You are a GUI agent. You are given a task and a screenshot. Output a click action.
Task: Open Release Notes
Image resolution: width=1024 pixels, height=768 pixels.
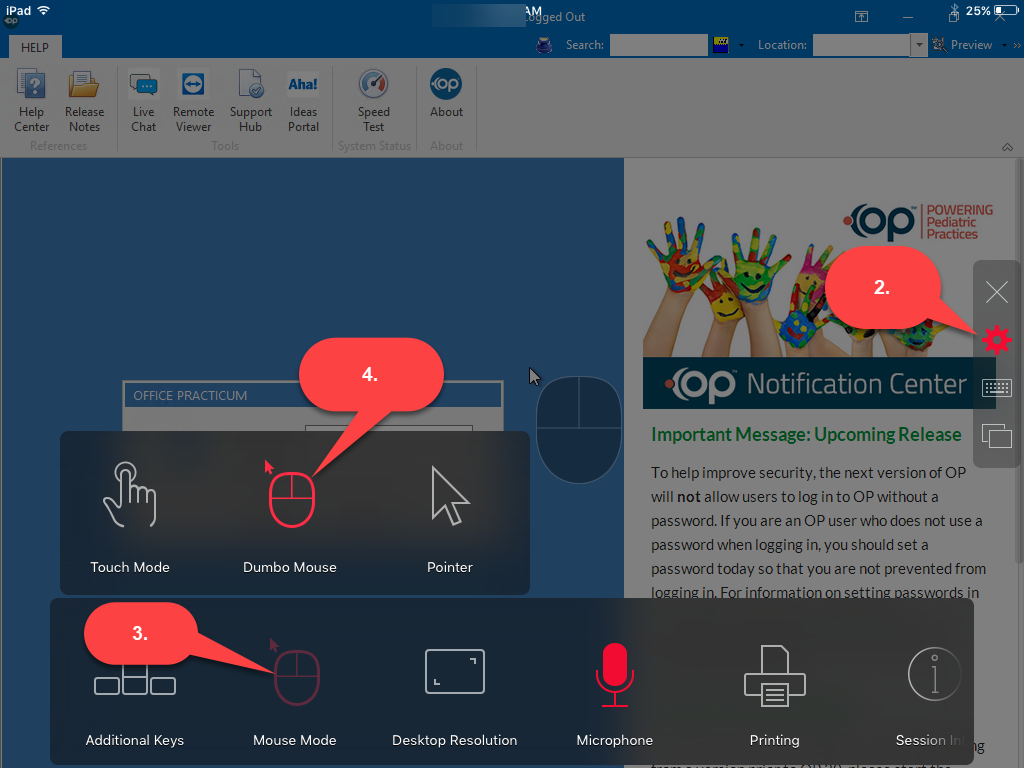click(x=84, y=101)
